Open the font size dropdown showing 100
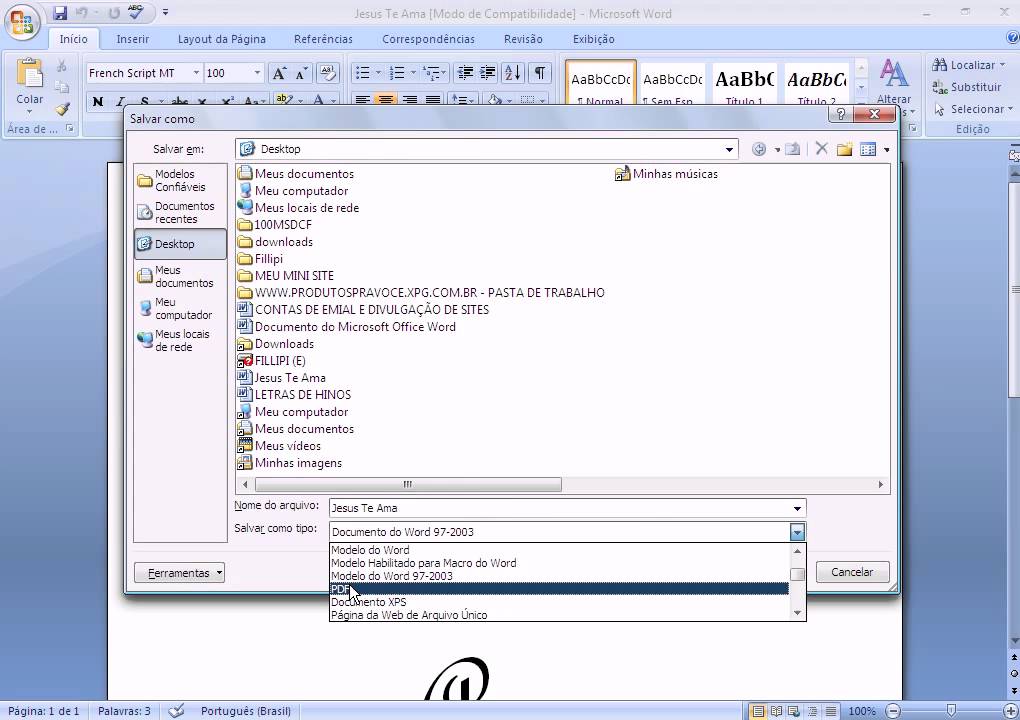The height and width of the screenshot is (720, 1020). click(x=258, y=73)
